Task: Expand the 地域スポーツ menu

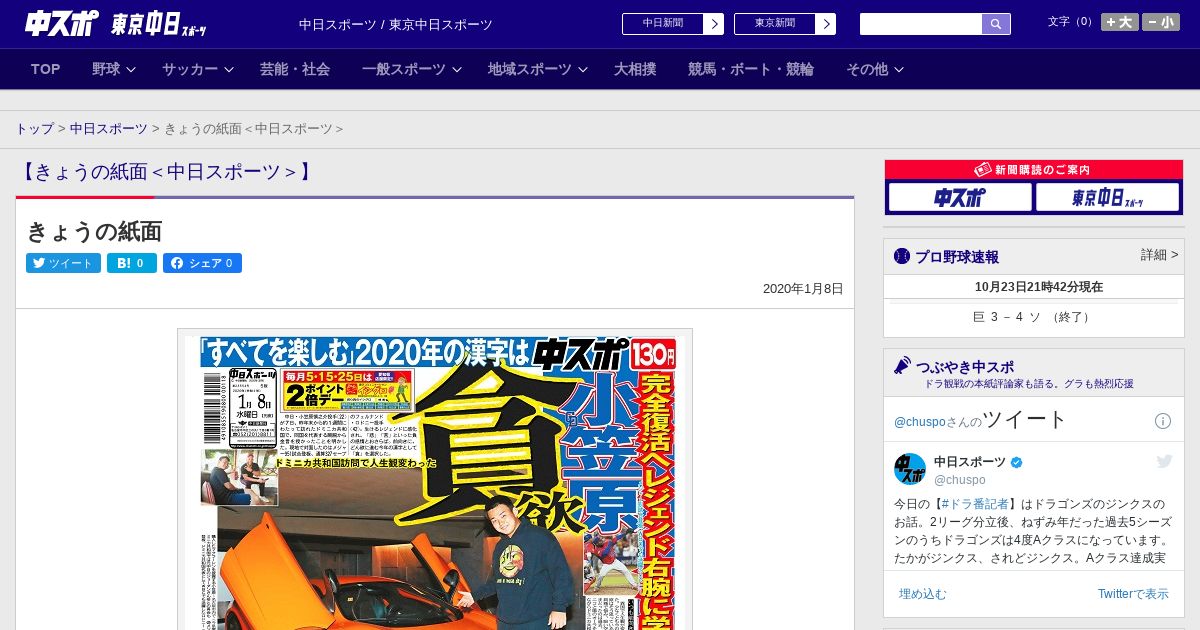Action: pyautogui.click(x=536, y=69)
